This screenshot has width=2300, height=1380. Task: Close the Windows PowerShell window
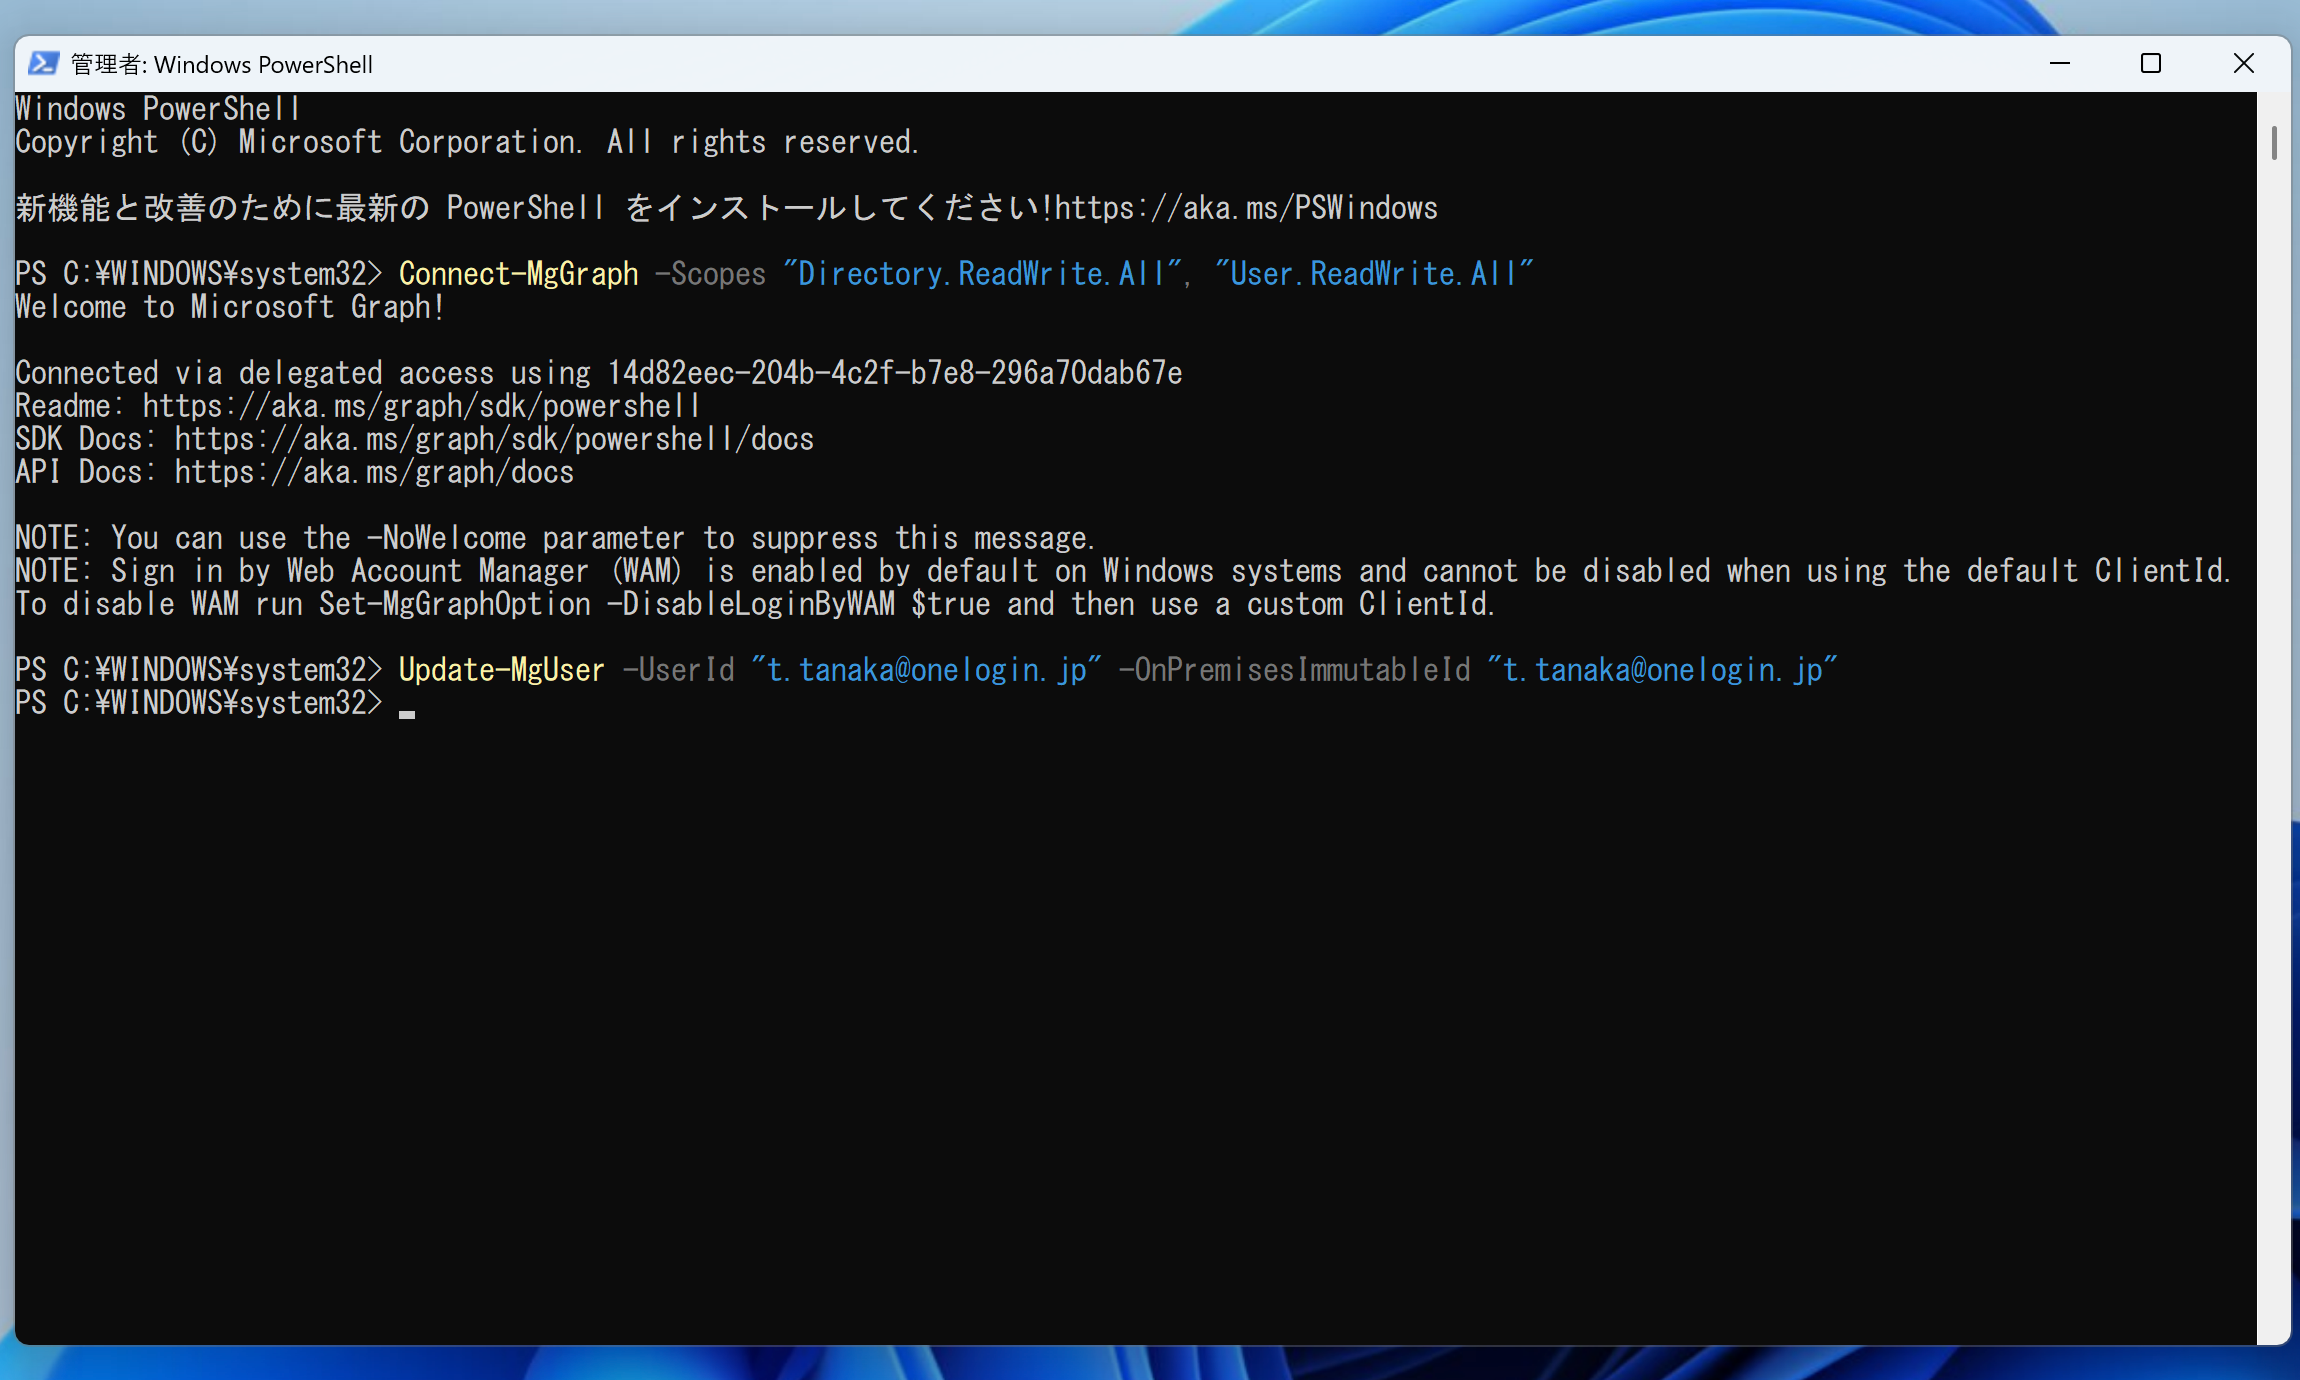click(2243, 64)
